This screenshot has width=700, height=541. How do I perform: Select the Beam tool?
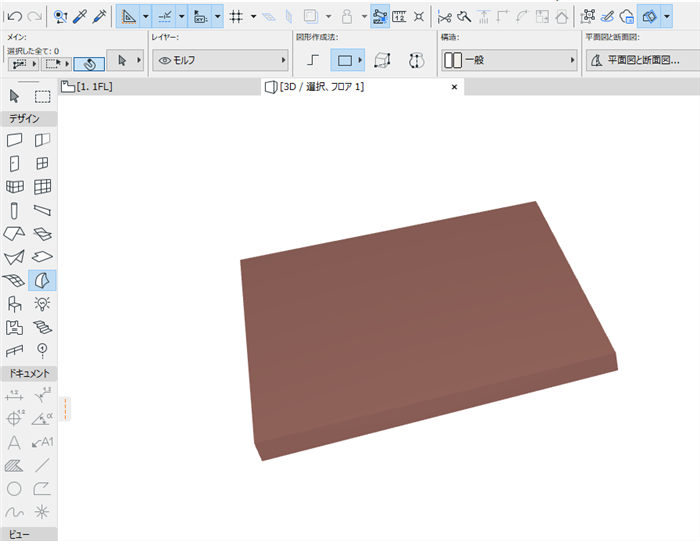click(42, 210)
